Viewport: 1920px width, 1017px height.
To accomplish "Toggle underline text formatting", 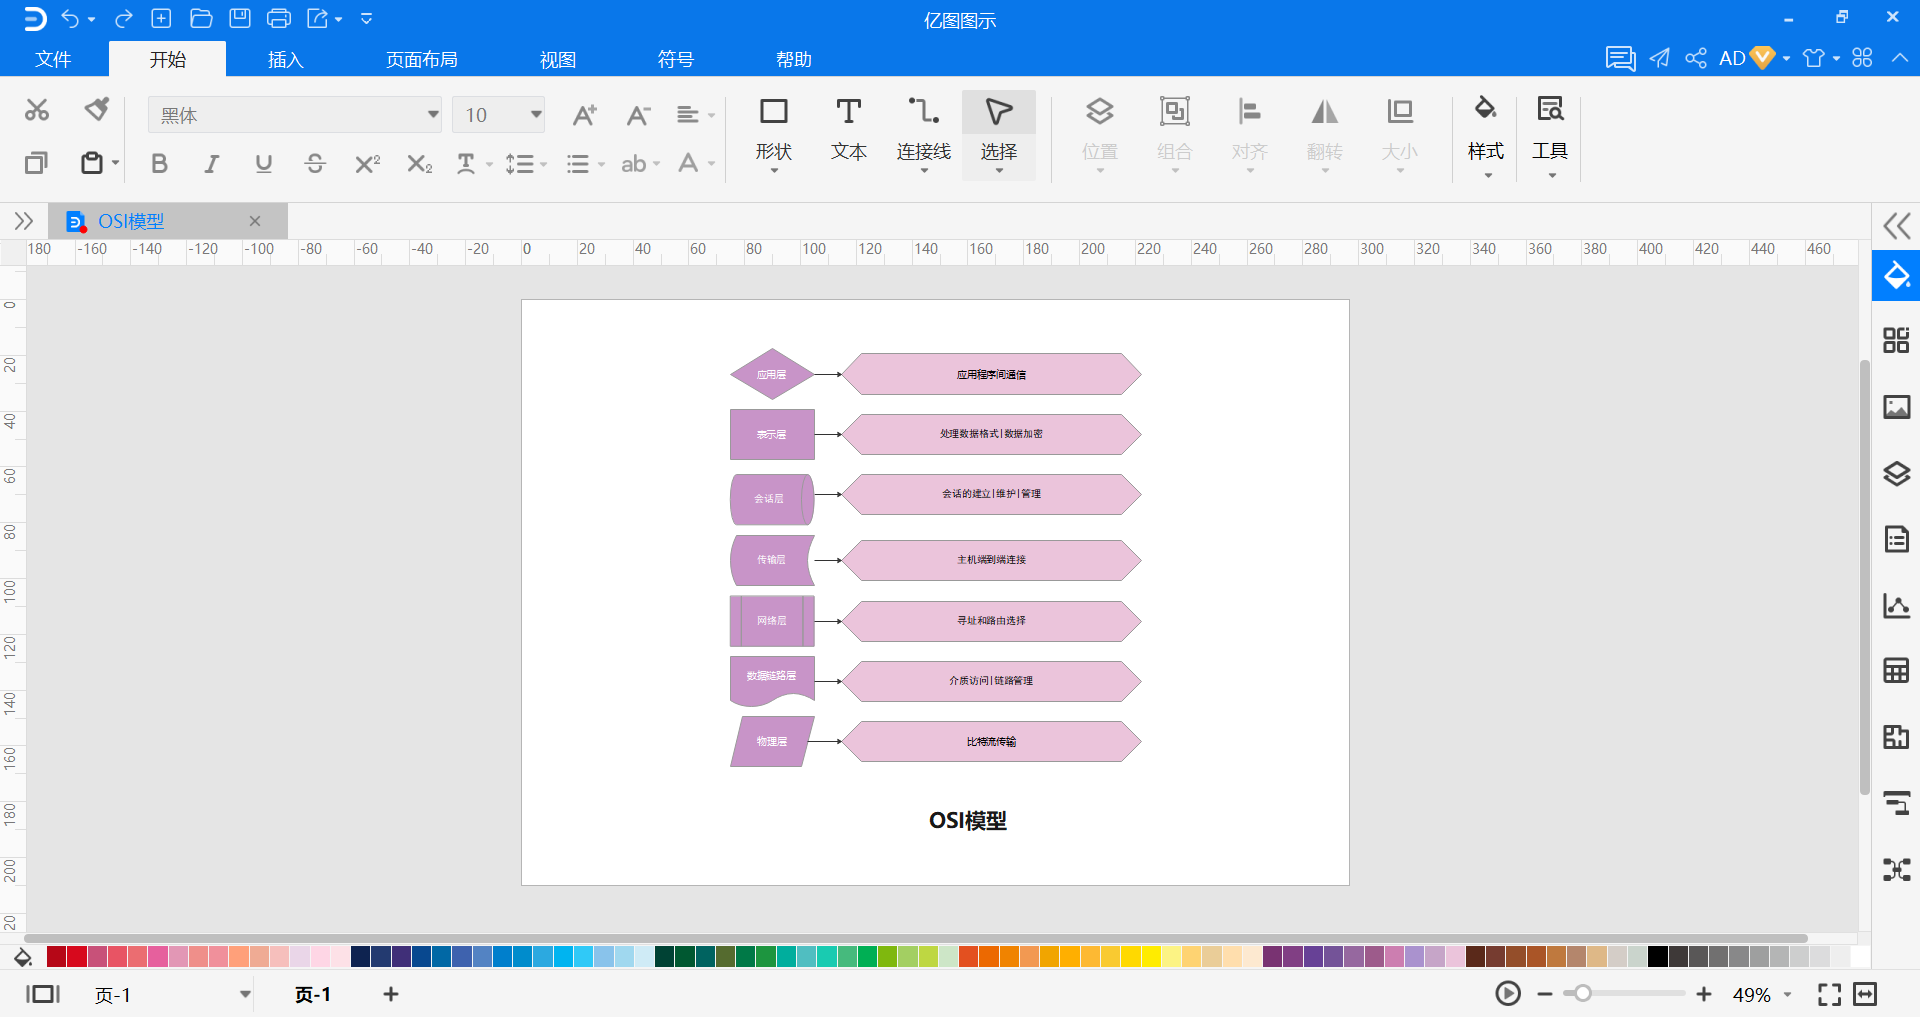I will coord(263,164).
